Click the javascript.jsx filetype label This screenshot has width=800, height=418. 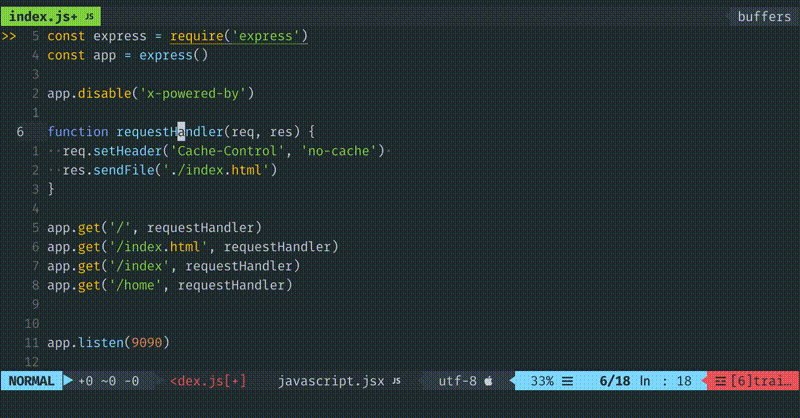[x=330, y=381]
